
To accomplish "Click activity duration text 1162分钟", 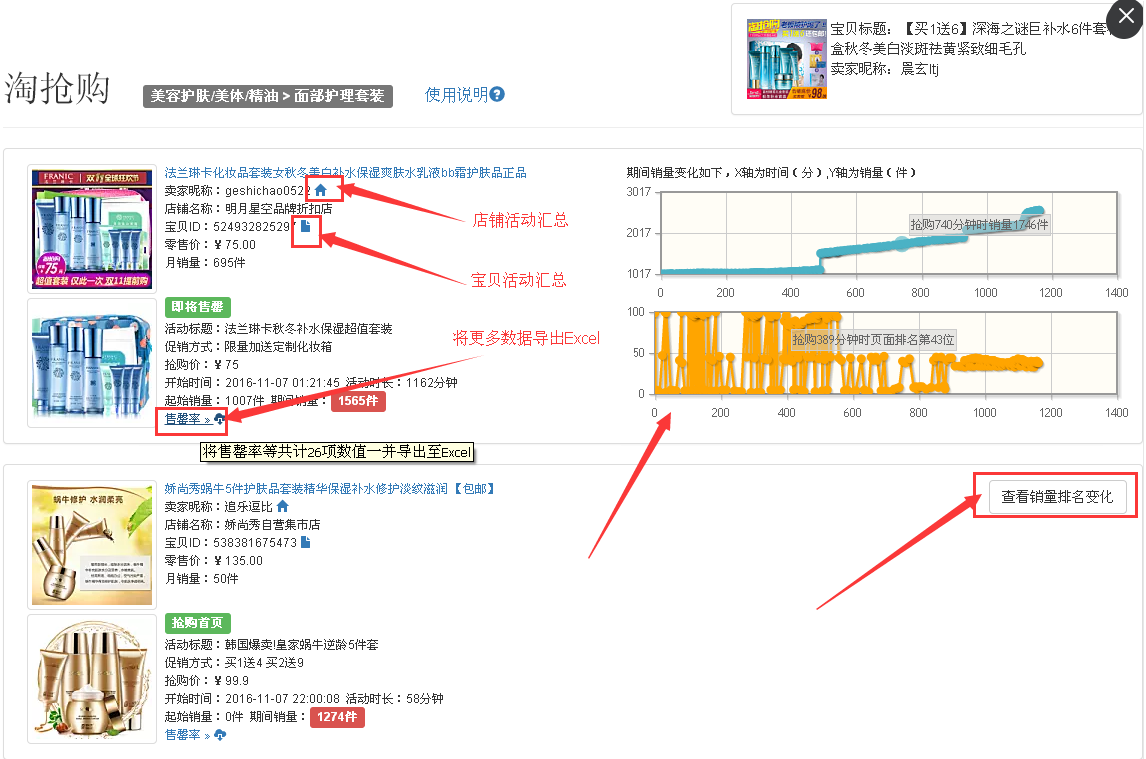I will [x=431, y=382].
